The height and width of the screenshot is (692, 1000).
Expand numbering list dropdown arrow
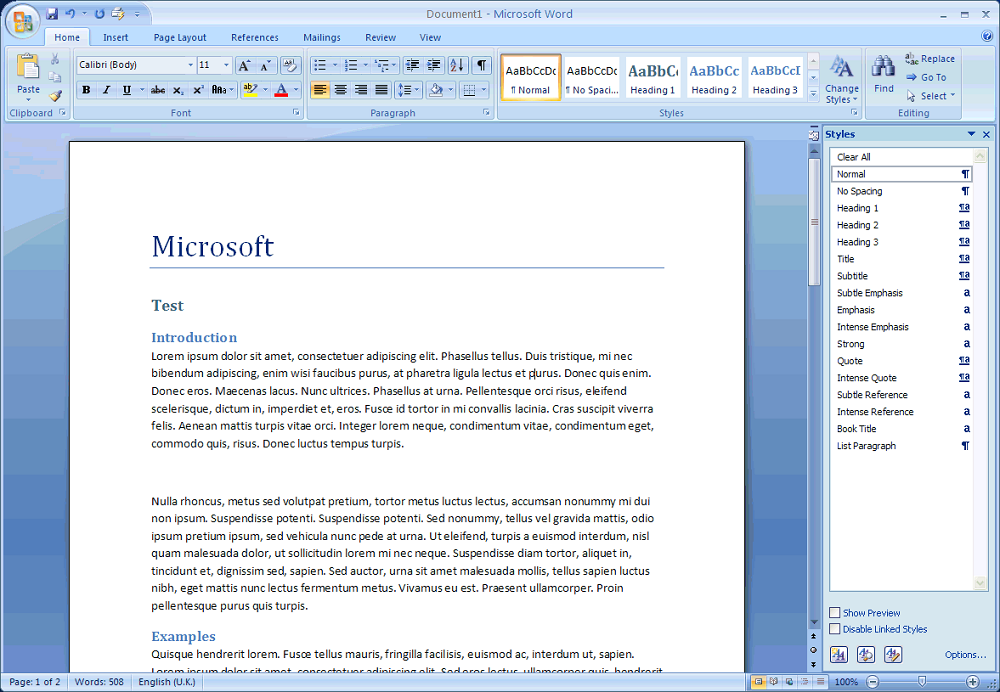365,65
